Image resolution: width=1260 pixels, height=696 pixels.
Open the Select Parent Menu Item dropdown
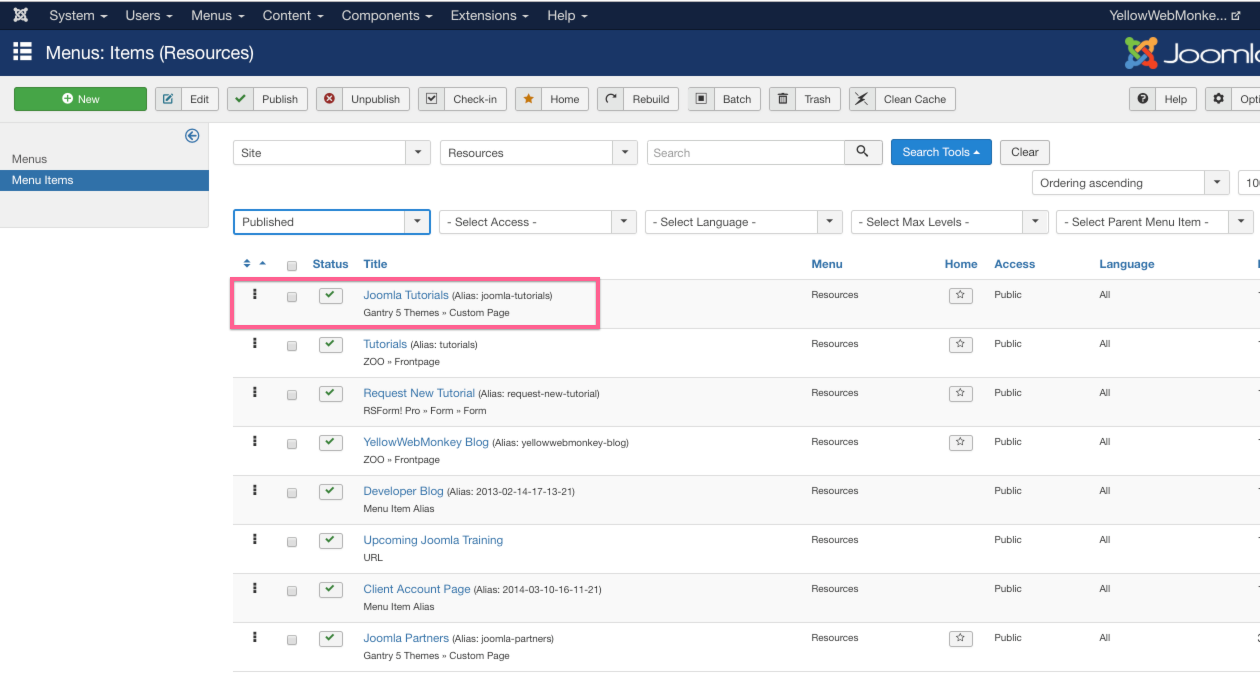pos(1155,222)
